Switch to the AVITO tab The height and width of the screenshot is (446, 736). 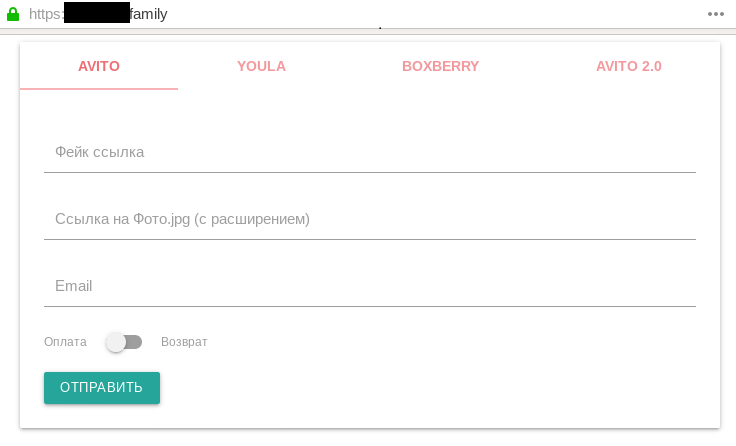[99, 67]
